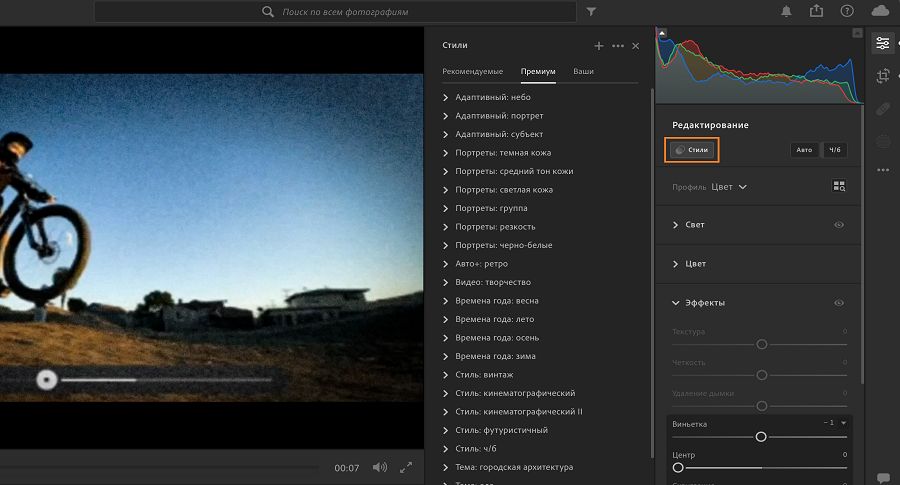Click the histogram graph

click(x=759, y=66)
